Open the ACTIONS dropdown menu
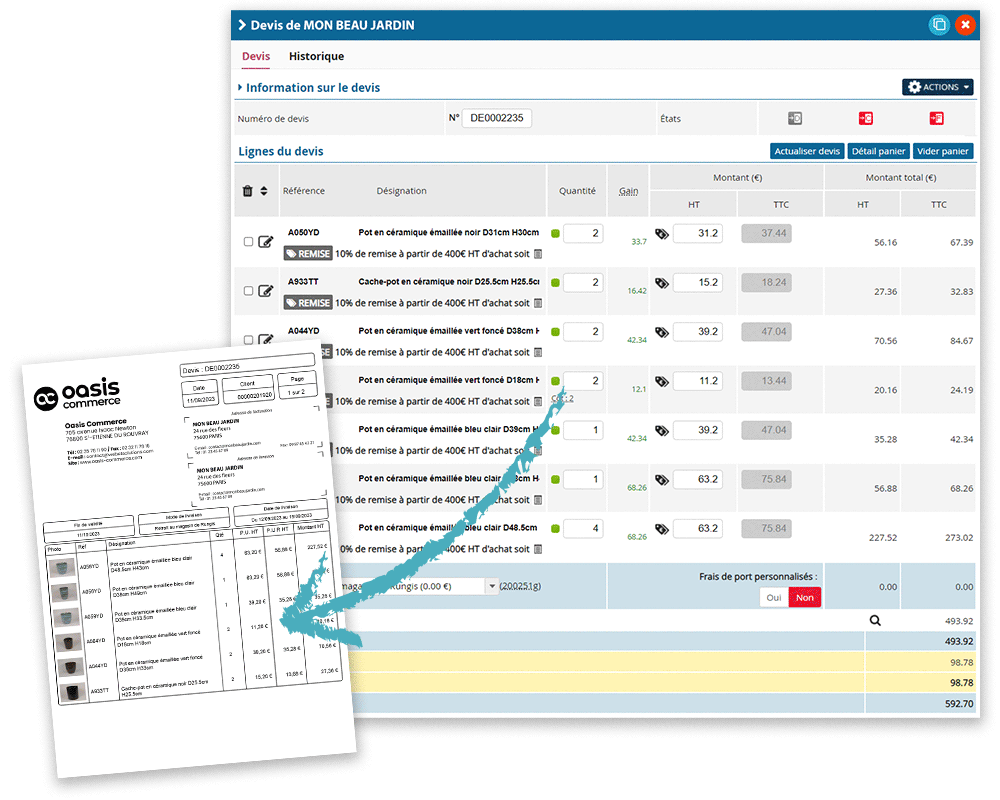 [938, 87]
